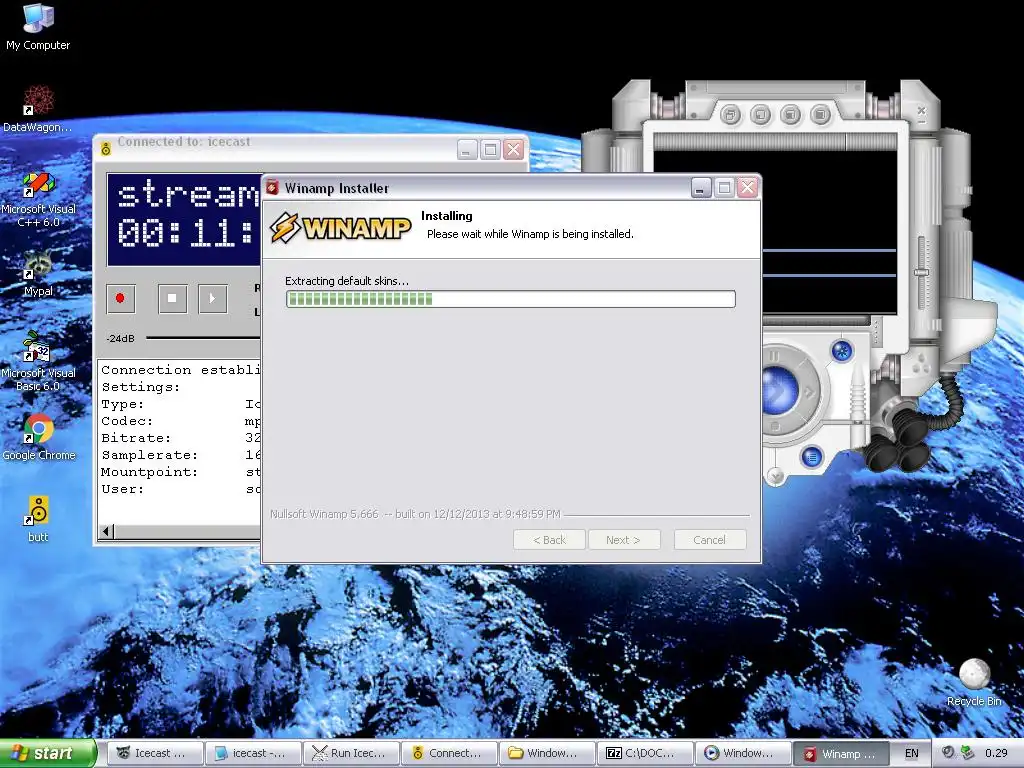This screenshot has height=768, width=1024.
Task: Click the stop button at dial bottom
Action: pyautogui.click(x=775, y=426)
